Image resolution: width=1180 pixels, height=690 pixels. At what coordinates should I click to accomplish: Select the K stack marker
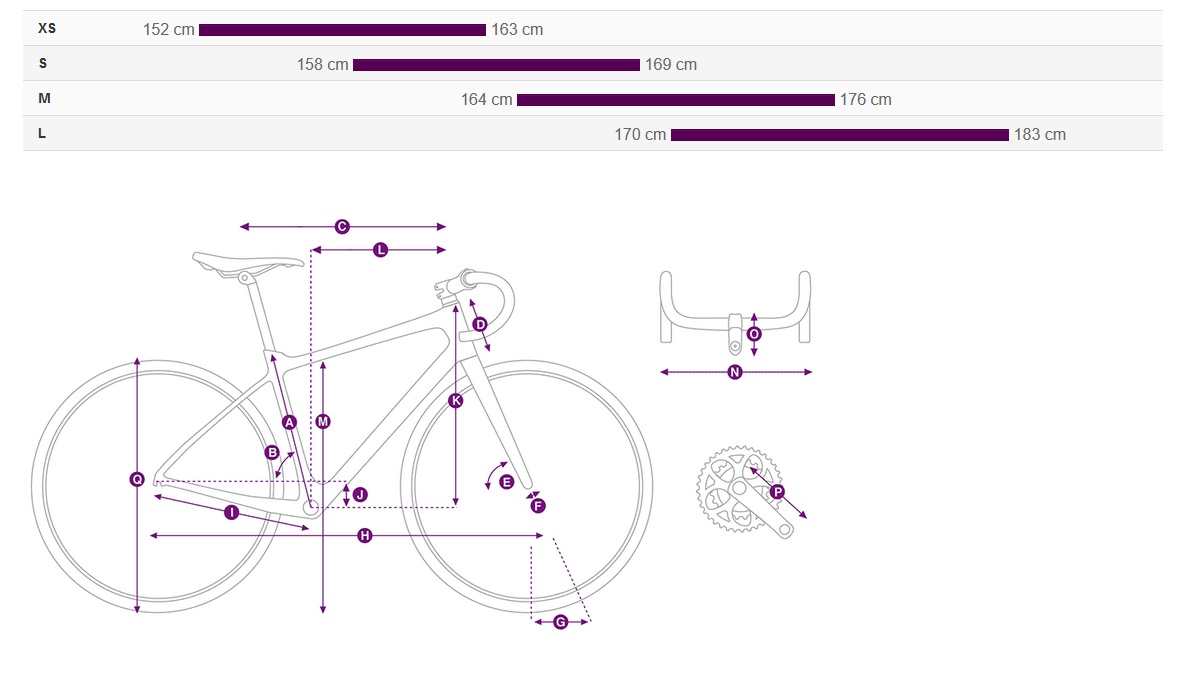[455, 400]
